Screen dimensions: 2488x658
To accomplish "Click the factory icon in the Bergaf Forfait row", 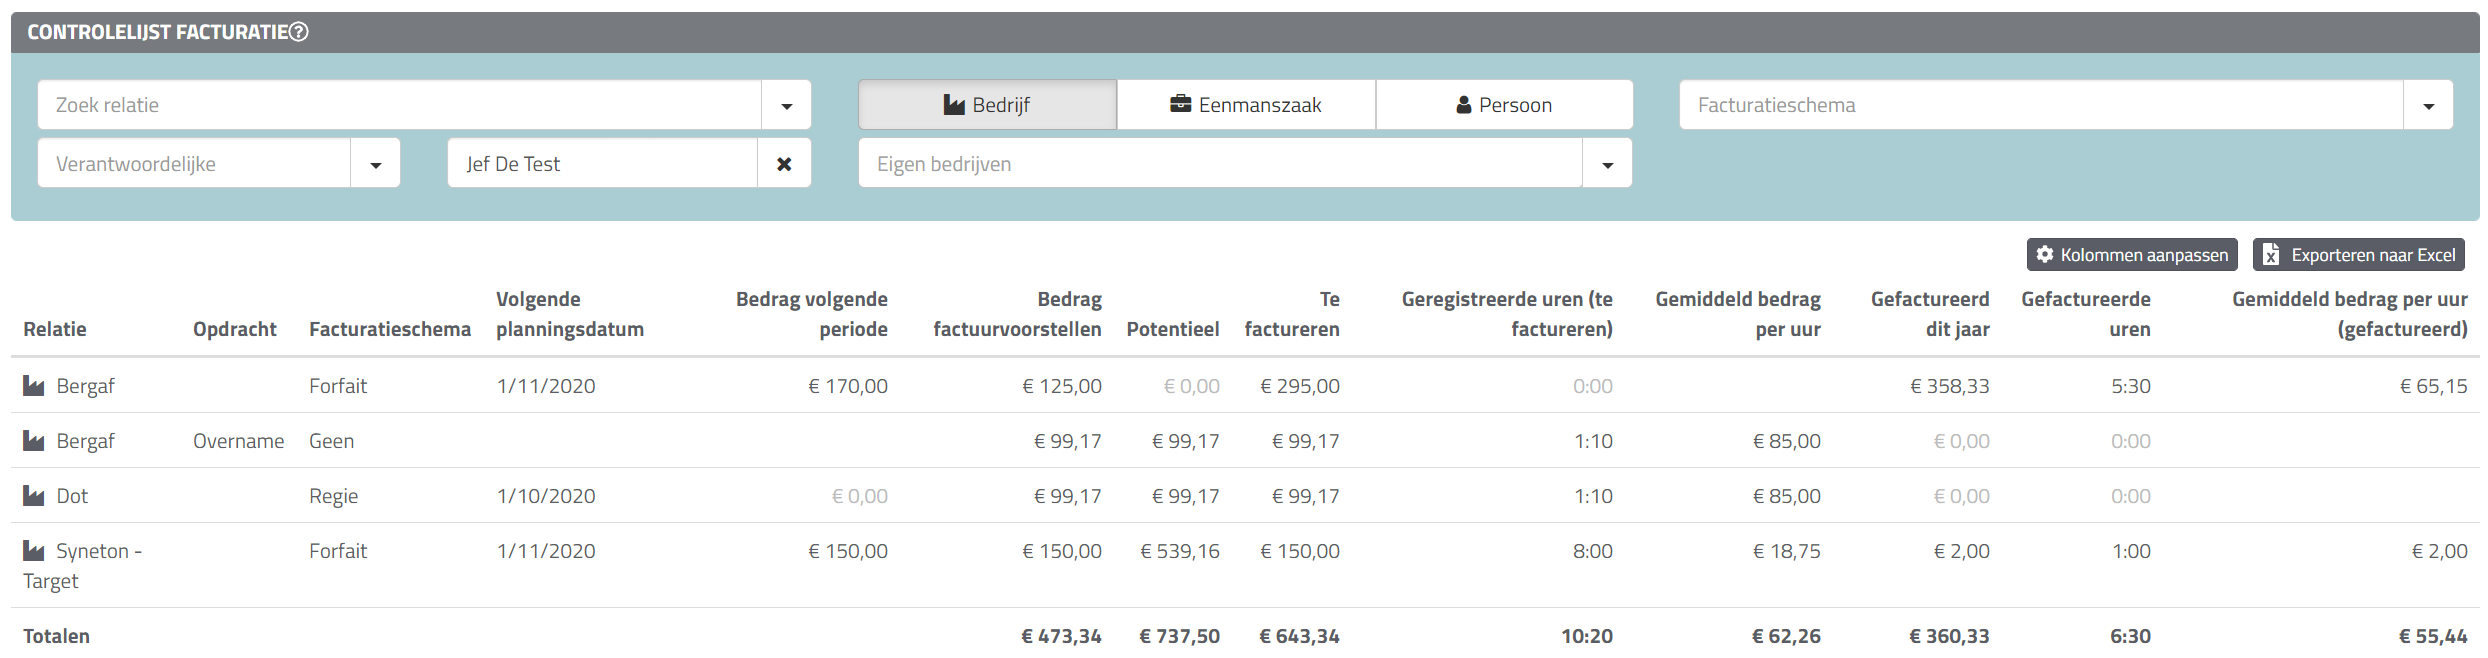I will (34, 386).
